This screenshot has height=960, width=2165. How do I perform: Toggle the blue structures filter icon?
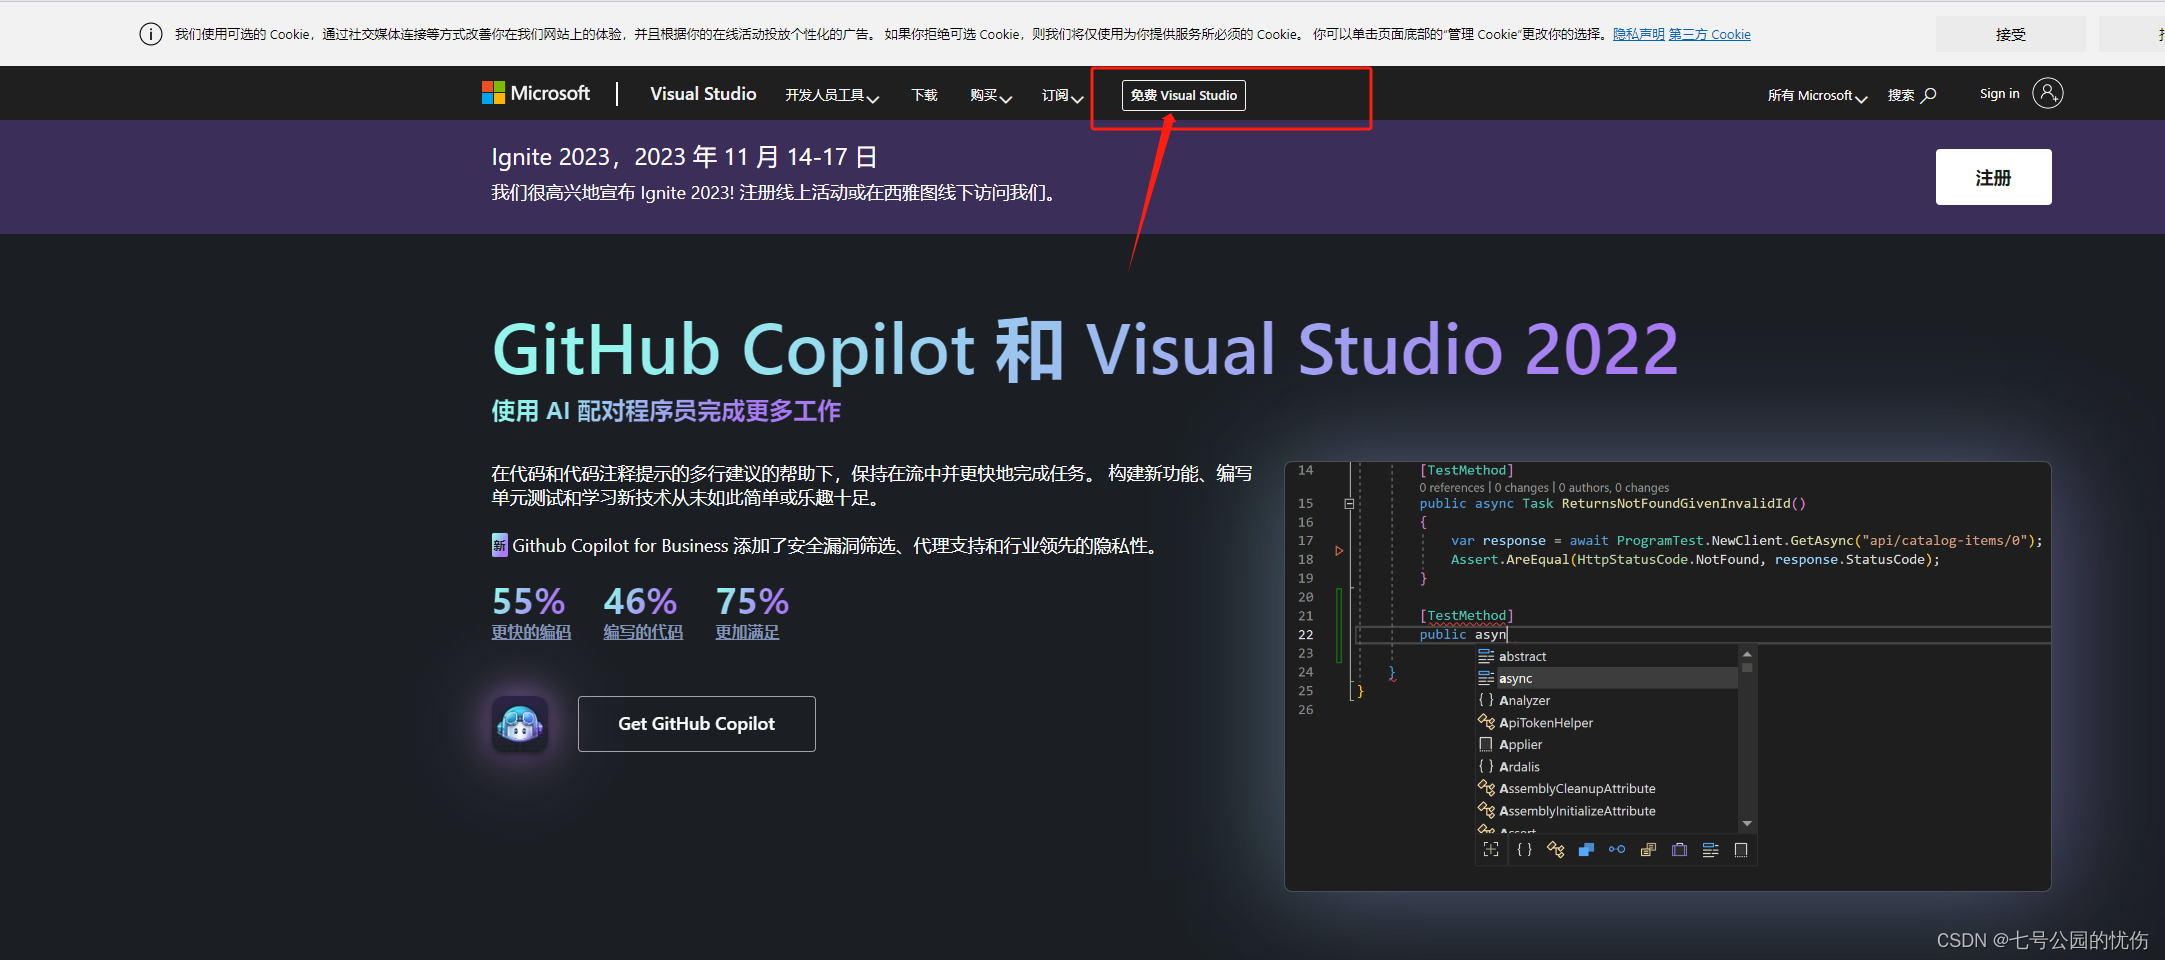pos(1586,849)
